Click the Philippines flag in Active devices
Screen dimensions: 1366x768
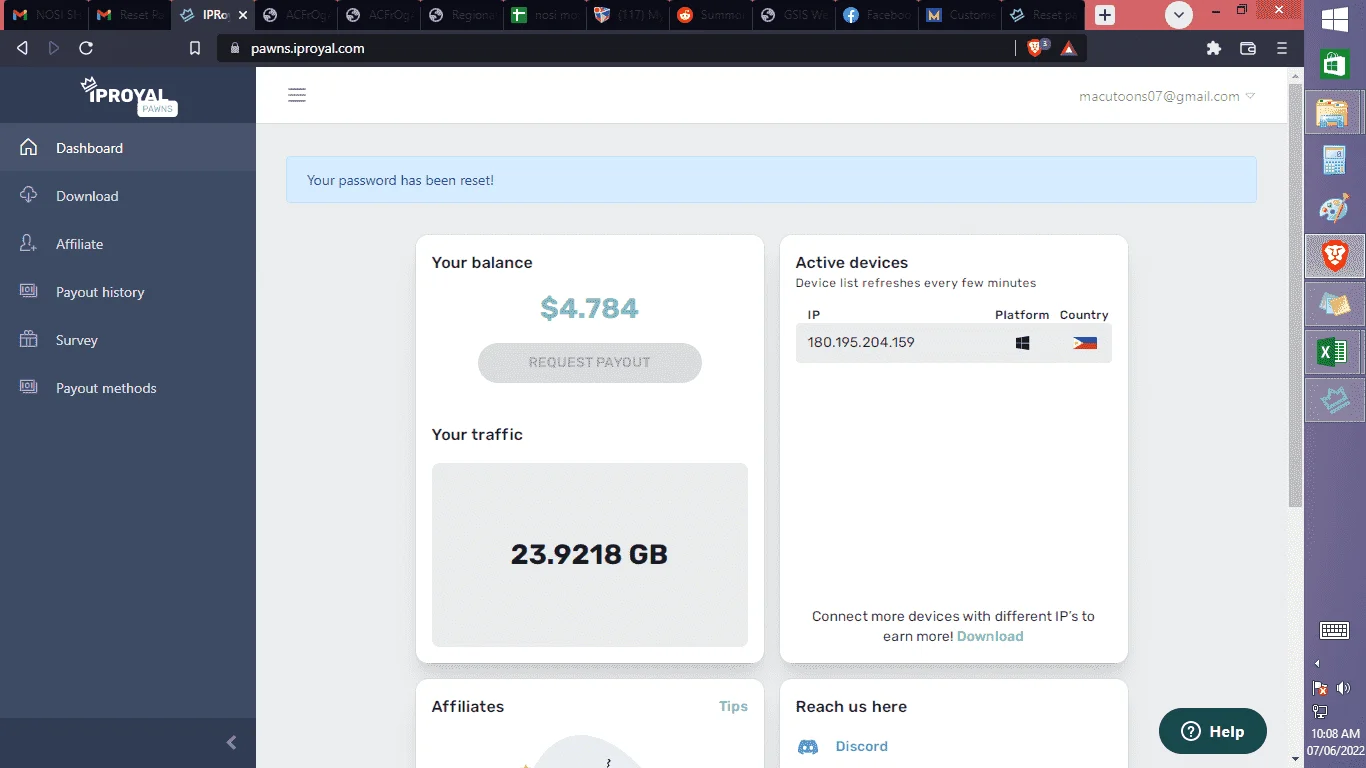[x=1084, y=343]
